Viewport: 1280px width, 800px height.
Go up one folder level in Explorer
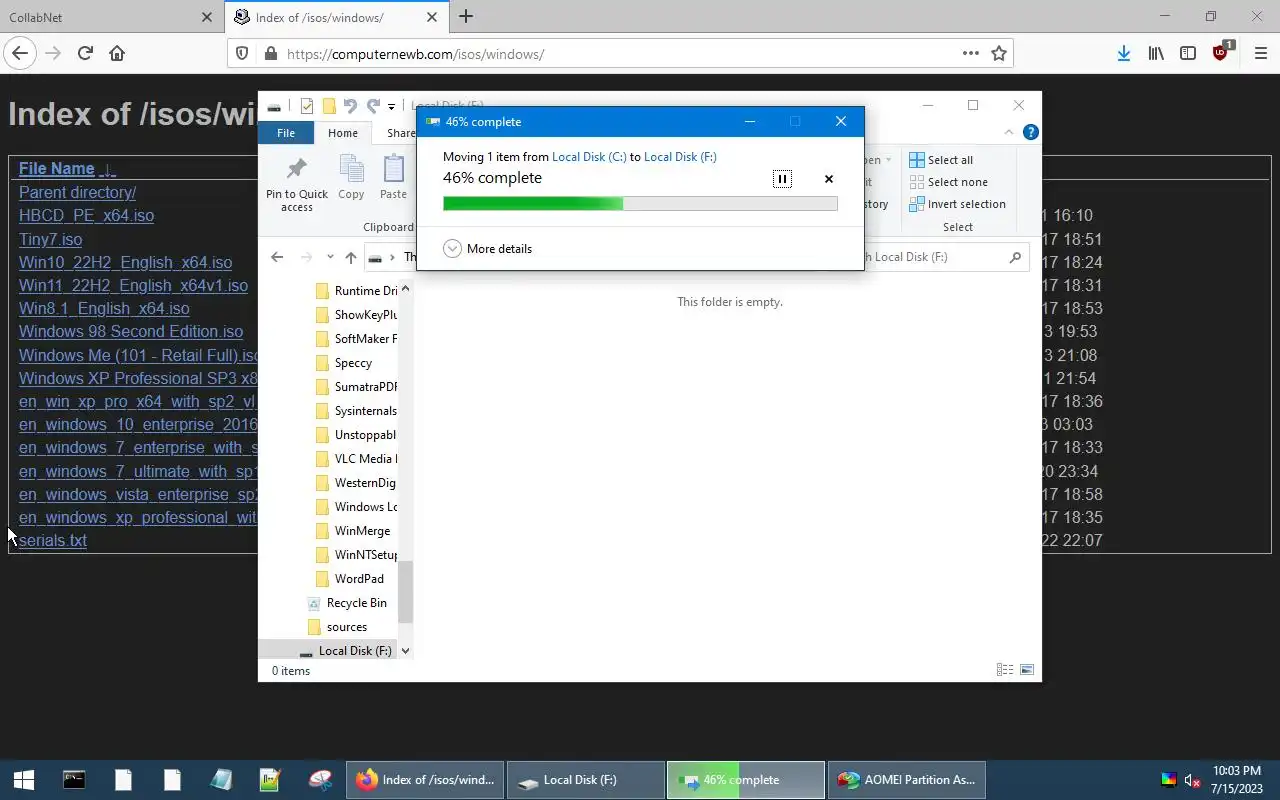click(x=350, y=257)
